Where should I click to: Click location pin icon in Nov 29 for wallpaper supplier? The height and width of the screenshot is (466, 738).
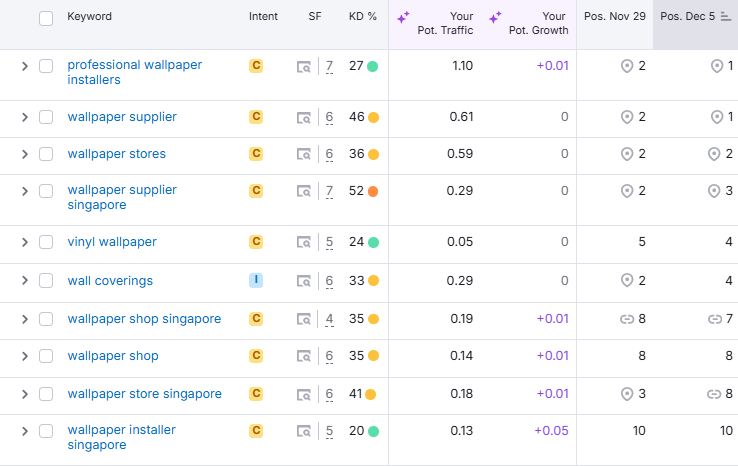coord(627,117)
